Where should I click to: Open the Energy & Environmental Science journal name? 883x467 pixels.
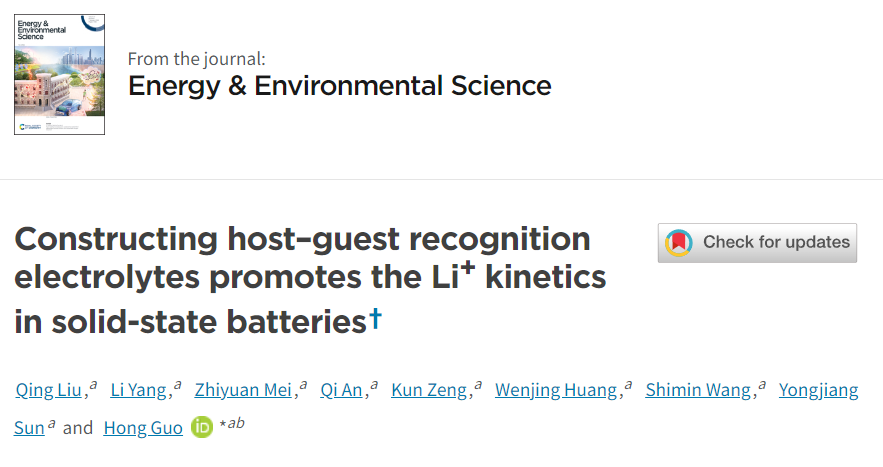pos(340,86)
